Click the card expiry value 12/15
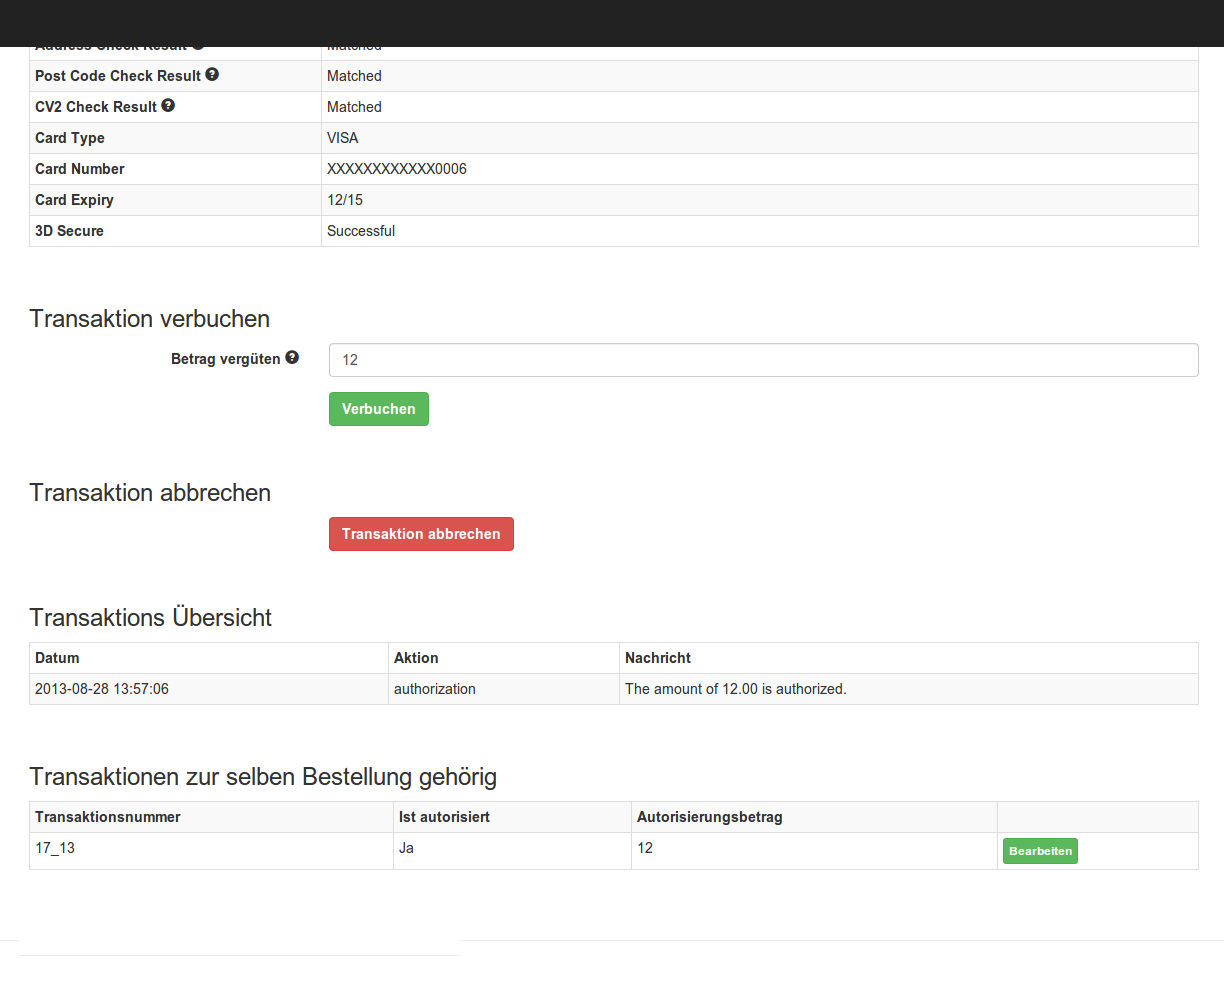This screenshot has height=1002, width=1224. [345, 200]
